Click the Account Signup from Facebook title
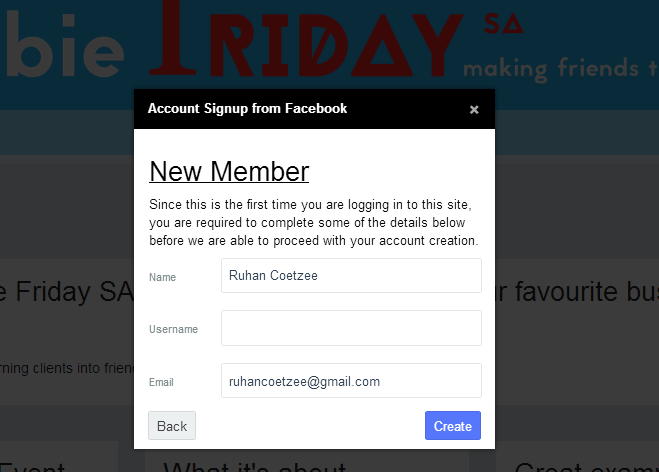Image resolution: width=659 pixels, height=472 pixels. [248, 108]
